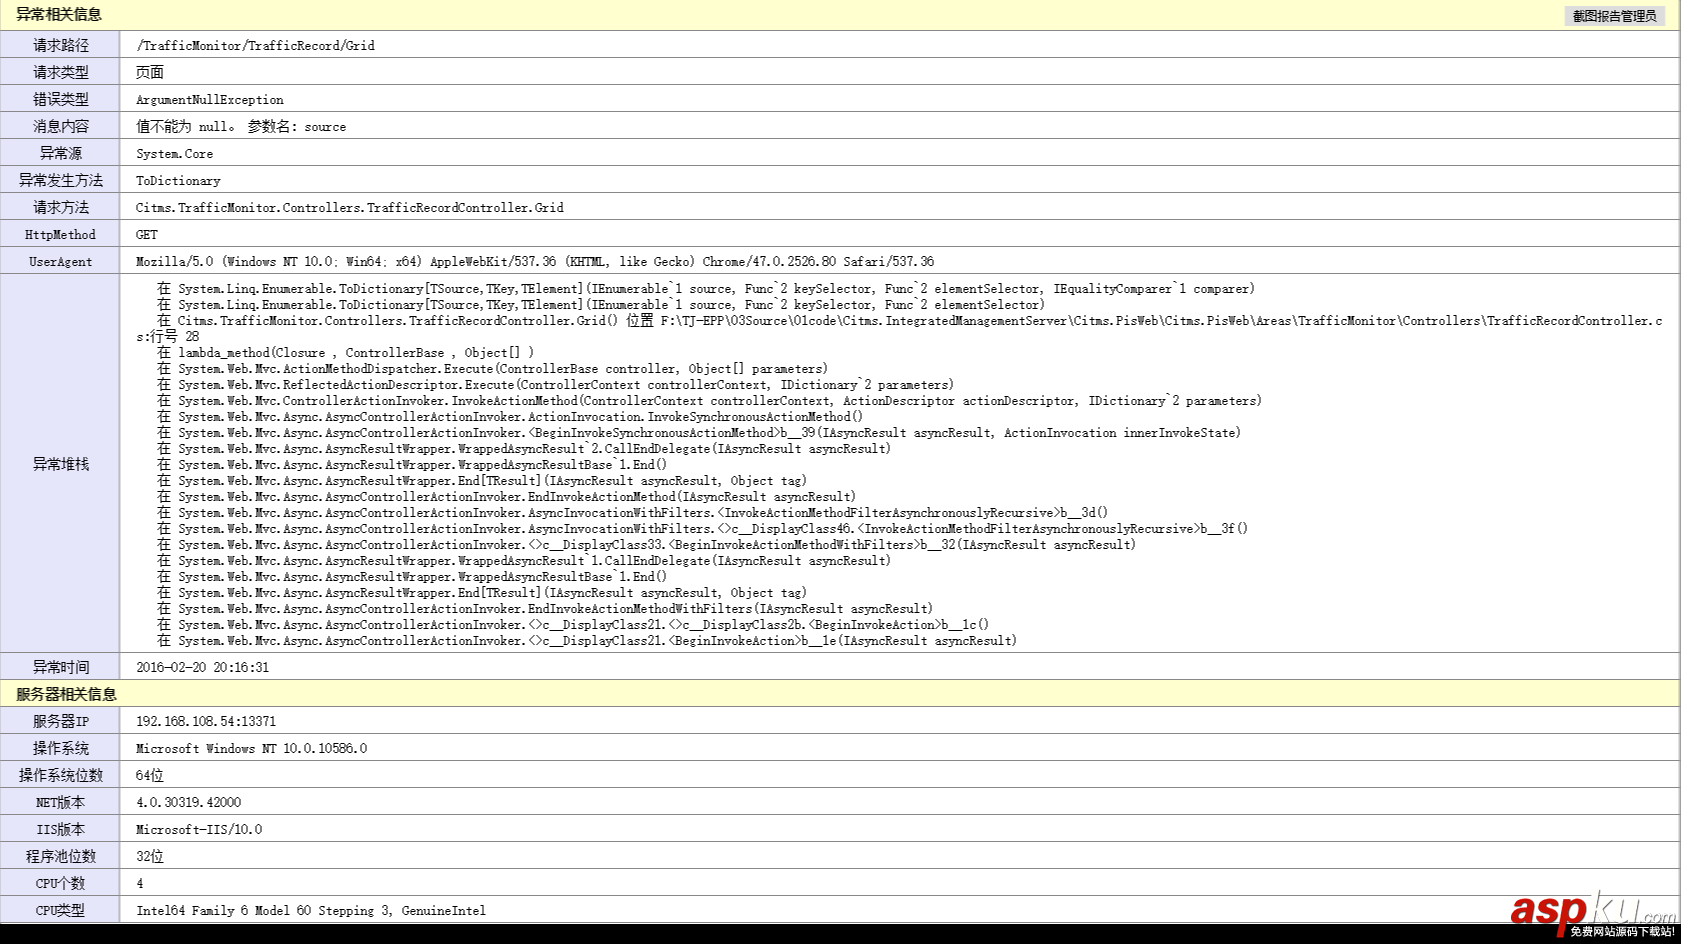Select the request path /TrafficMonitor/TrafficRecord/Grid

[255, 45]
